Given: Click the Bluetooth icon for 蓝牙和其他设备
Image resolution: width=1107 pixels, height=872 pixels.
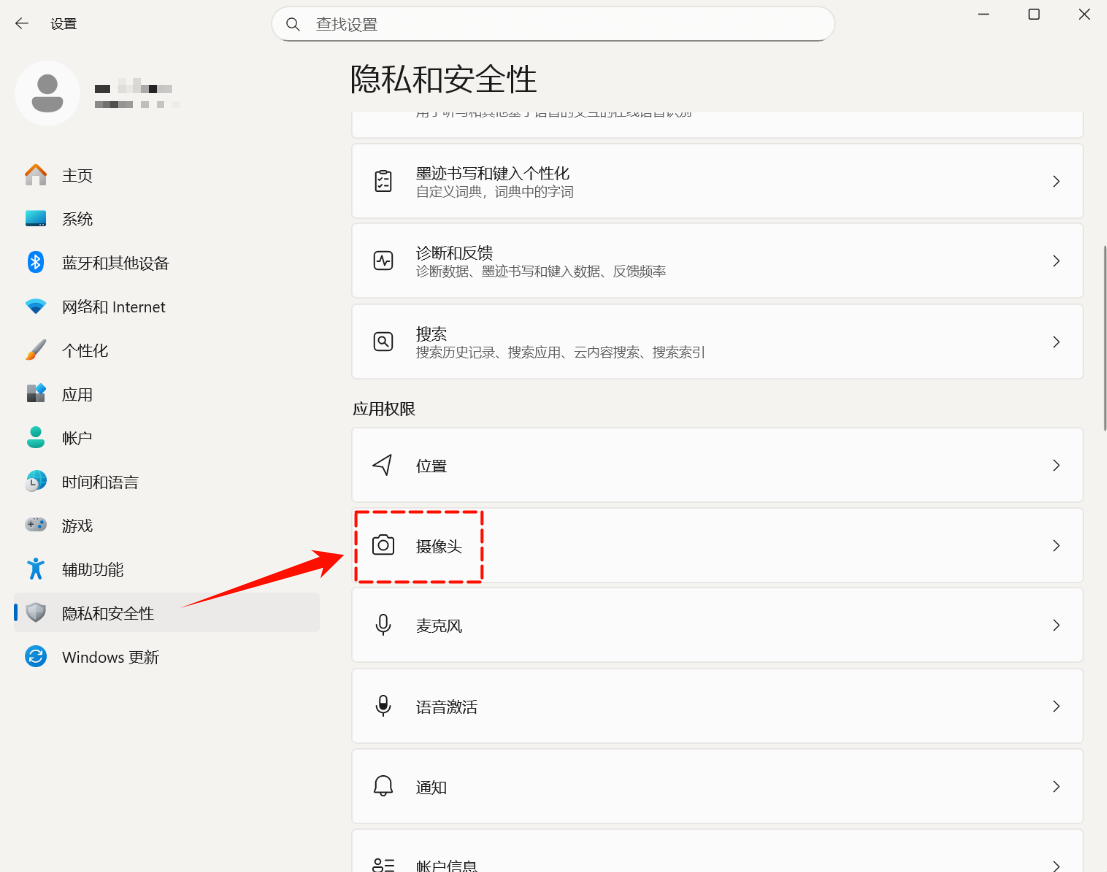Looking at the screenshot, I should (33, 262).
